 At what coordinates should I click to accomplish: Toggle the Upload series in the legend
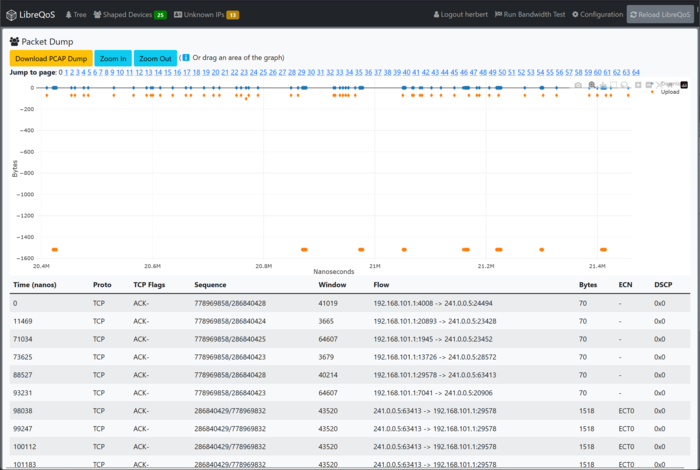pyautogui.click(x=670, y=92)
